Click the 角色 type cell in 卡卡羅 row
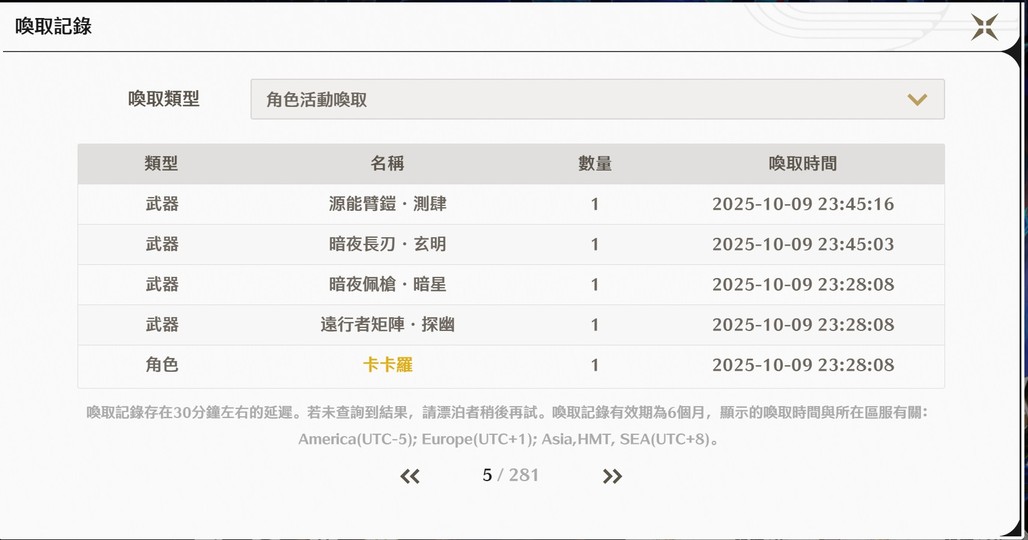This screenshot has height=540, width=1028. click(x=161, y=365)
